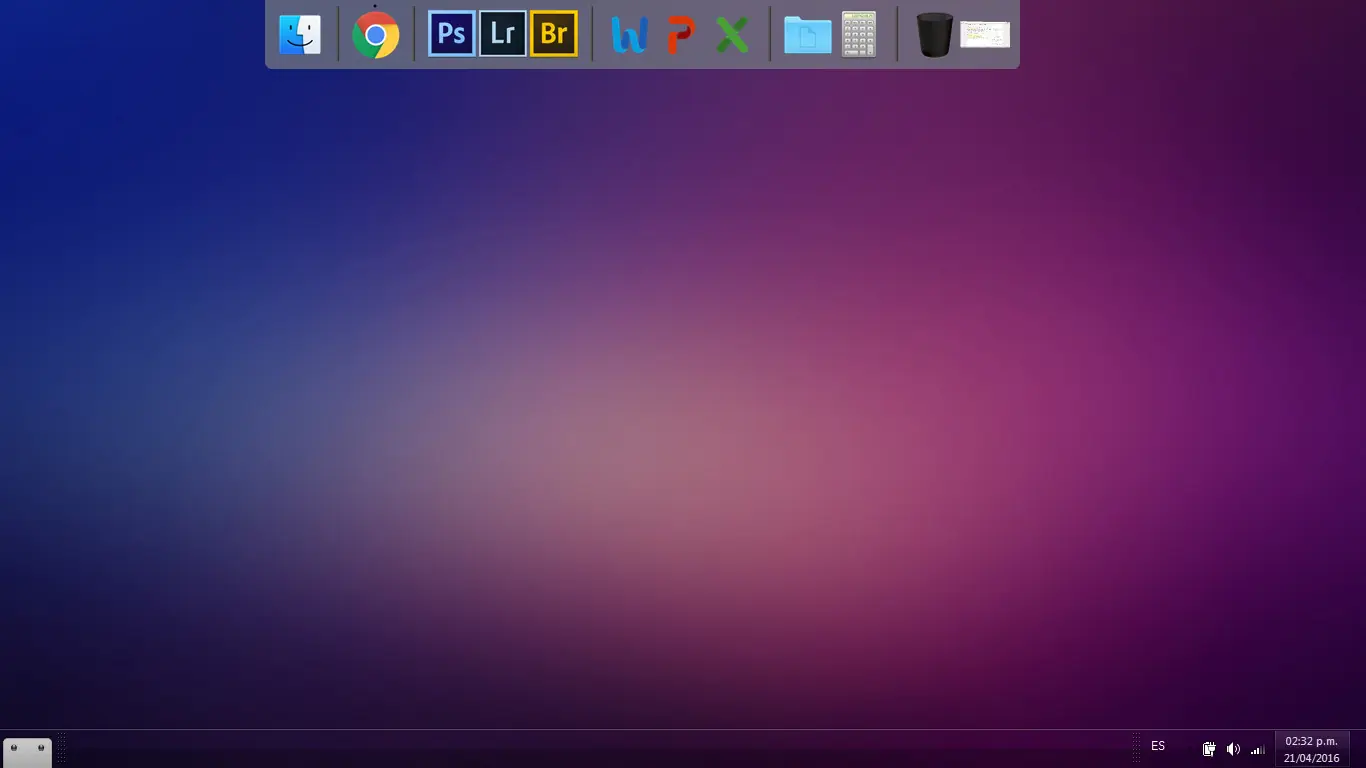Viewport: 1366px width, 768px height.
Task: Open Adobe Bridge (Br) icon
Action: point(554,34)
